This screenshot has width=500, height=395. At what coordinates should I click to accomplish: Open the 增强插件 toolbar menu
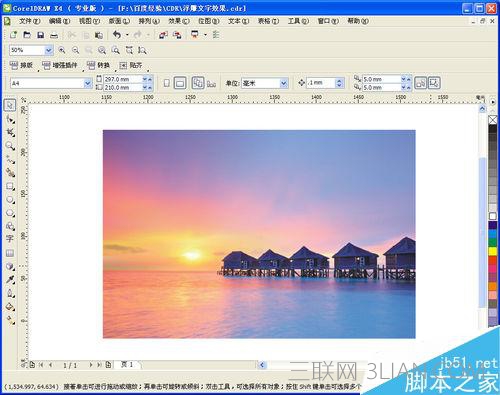pos(60,65)
